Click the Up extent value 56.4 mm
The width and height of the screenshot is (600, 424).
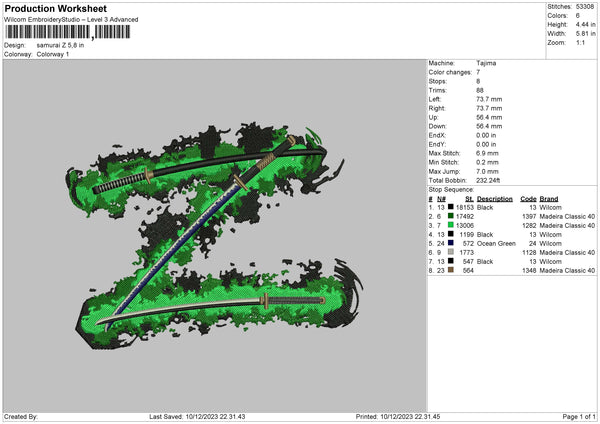489,117
